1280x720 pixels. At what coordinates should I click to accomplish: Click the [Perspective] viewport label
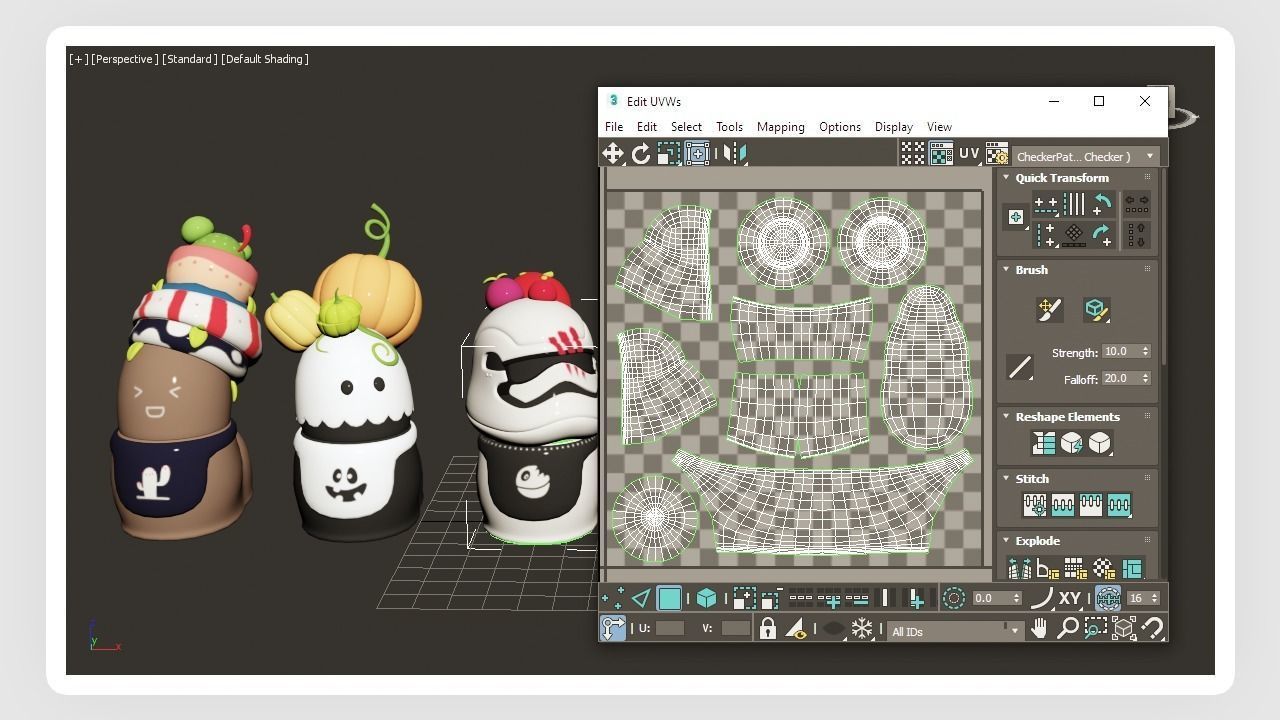click(x=125, y=59)
